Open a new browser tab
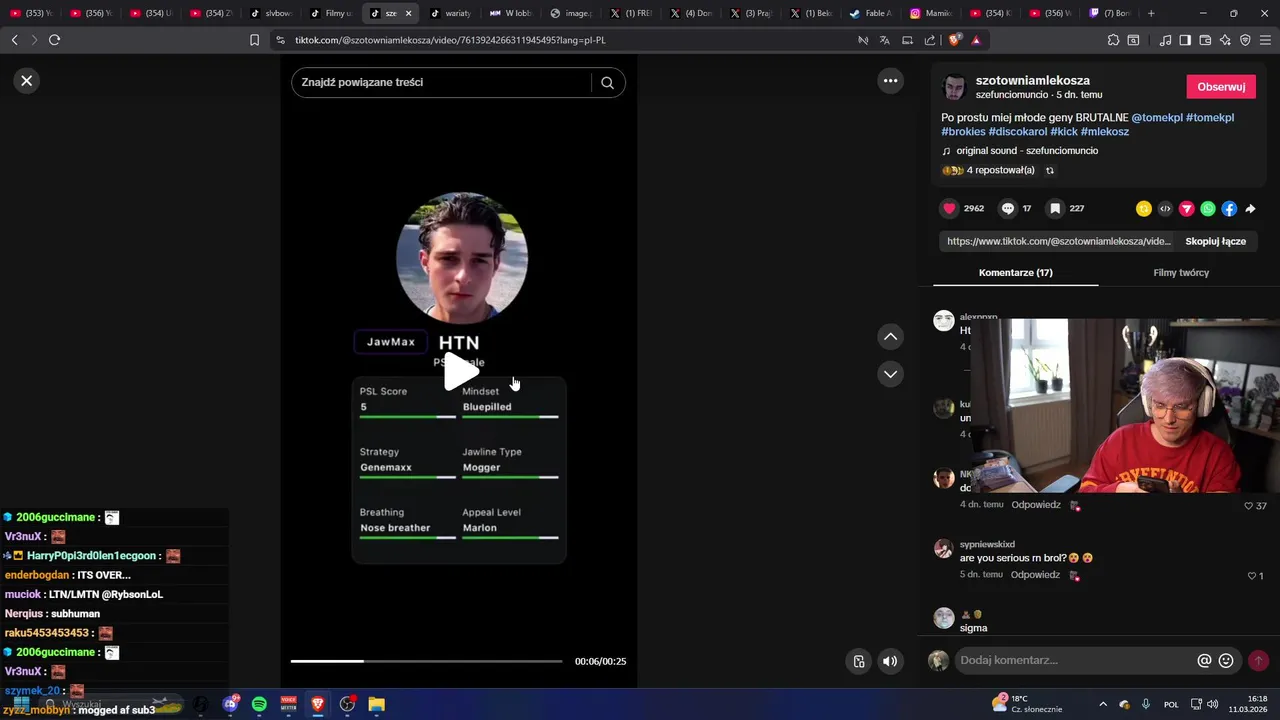Image resolution: width=1280 pixels, height=720 pixels. click(1151, 13)
